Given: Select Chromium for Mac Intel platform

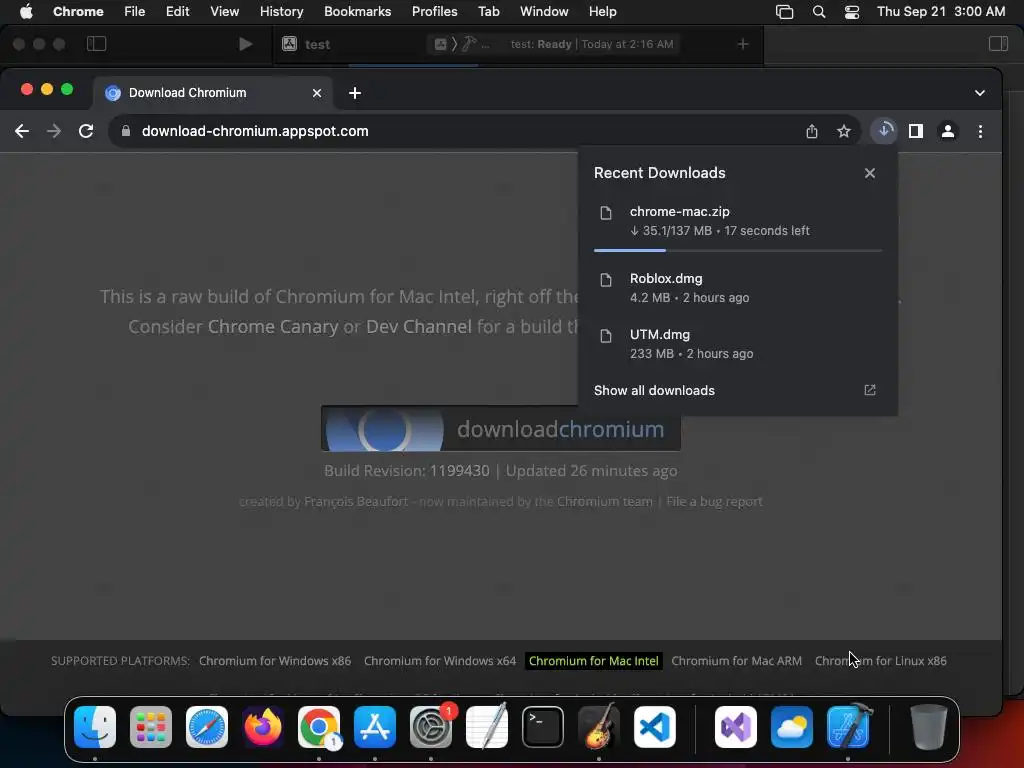Looking at the screenshot, I should pyautogui.click(x=594, y=661).
